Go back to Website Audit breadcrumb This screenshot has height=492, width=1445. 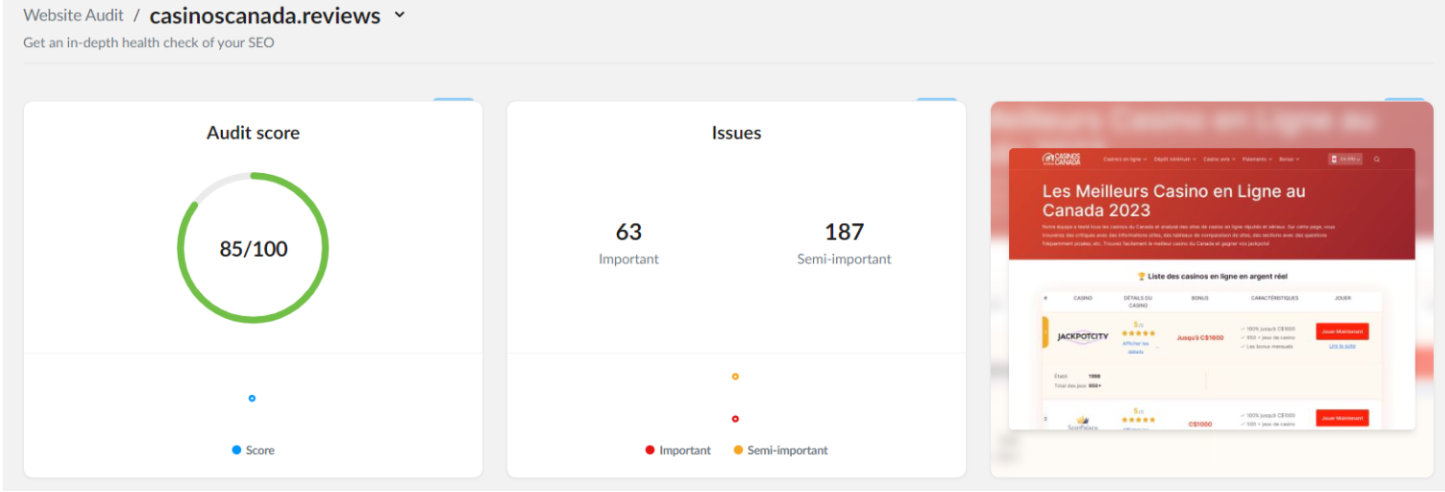click(74, 16)
